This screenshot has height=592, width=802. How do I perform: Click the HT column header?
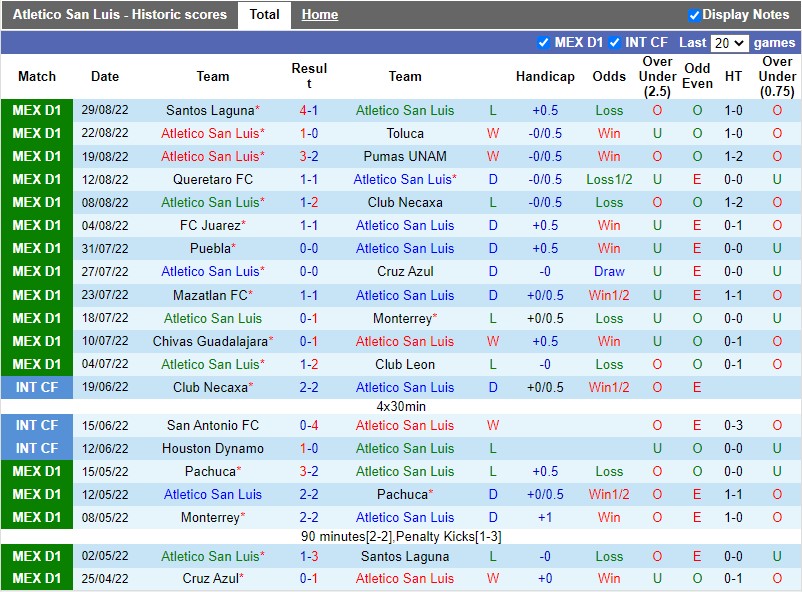coord(733,77)
